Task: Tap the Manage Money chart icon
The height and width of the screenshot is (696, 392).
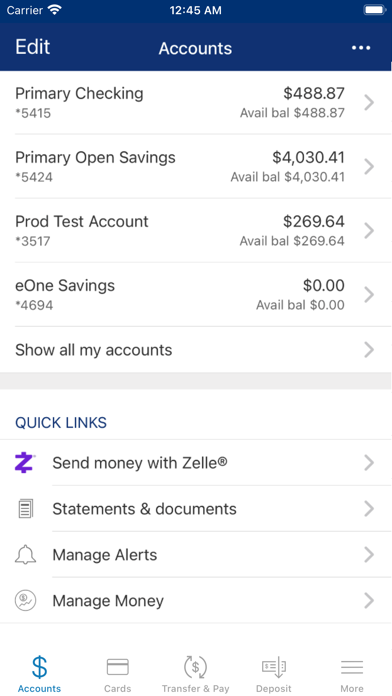Action: point(25,601)
